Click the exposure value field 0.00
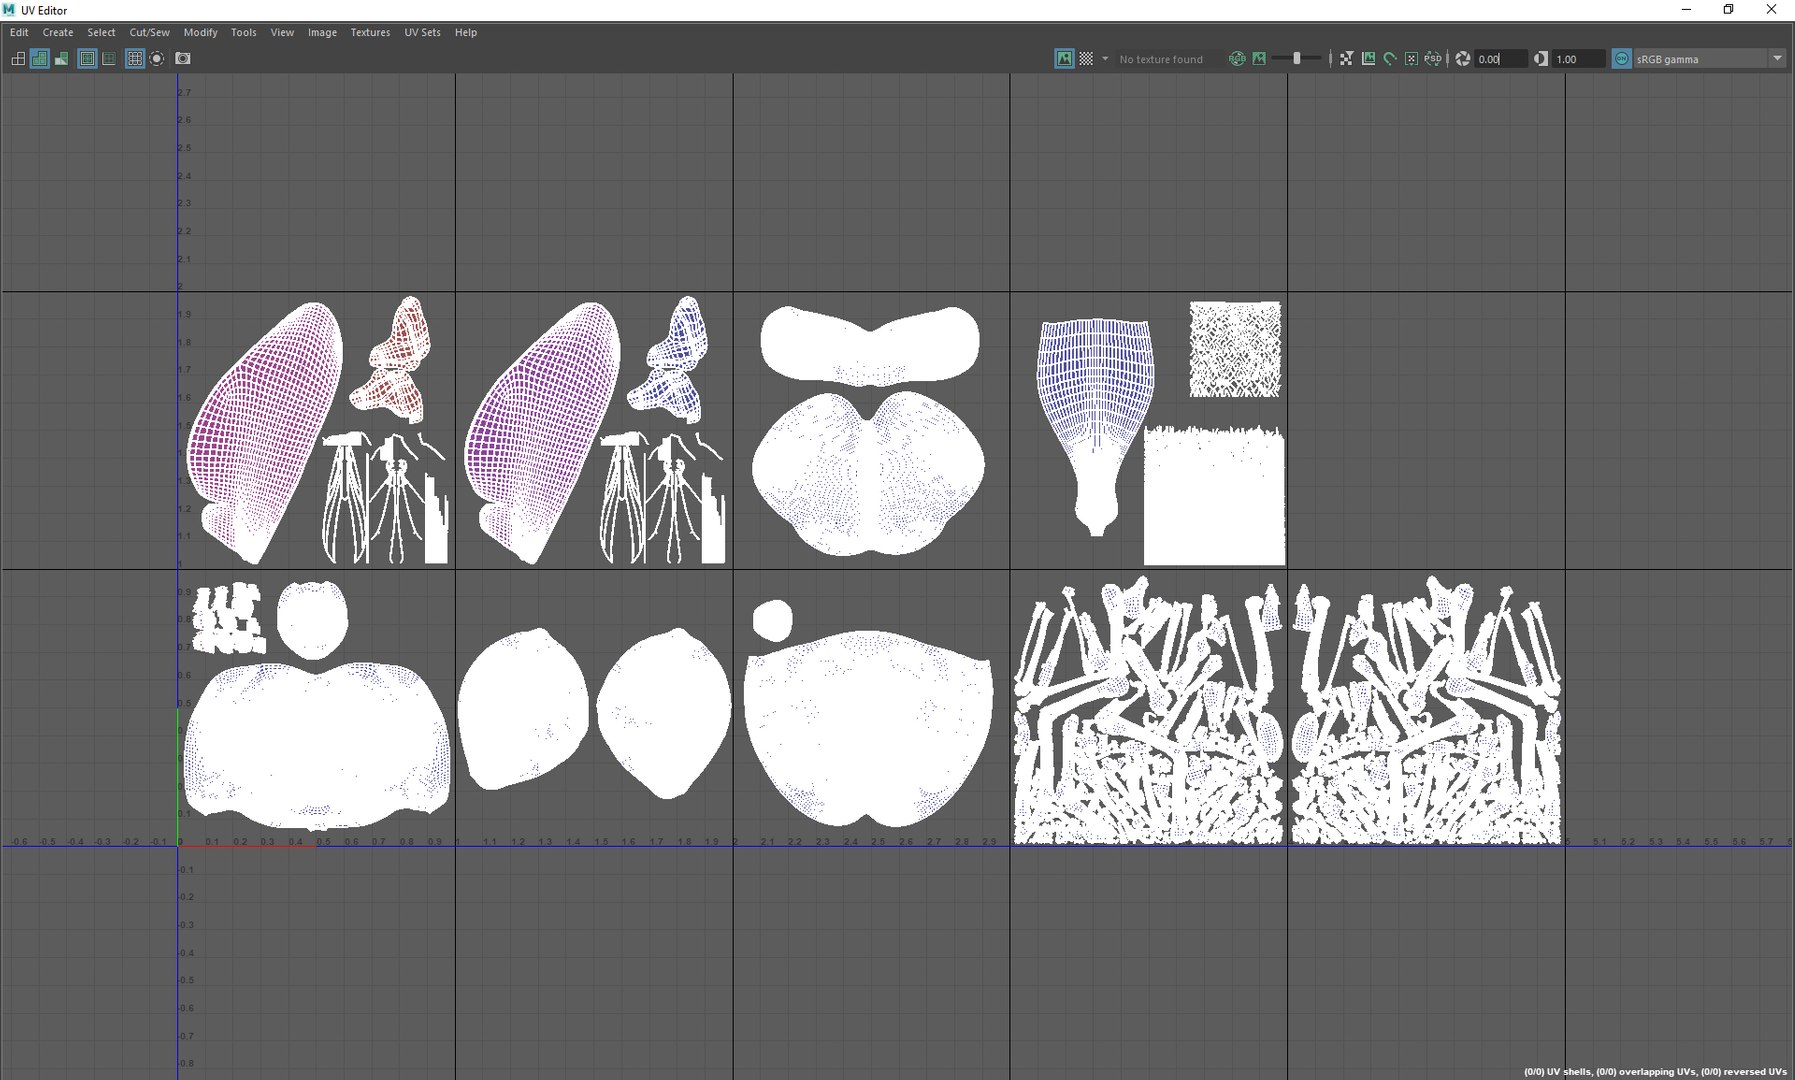The height and width of the screenshot is (1080, 1795). [1502, 59]
